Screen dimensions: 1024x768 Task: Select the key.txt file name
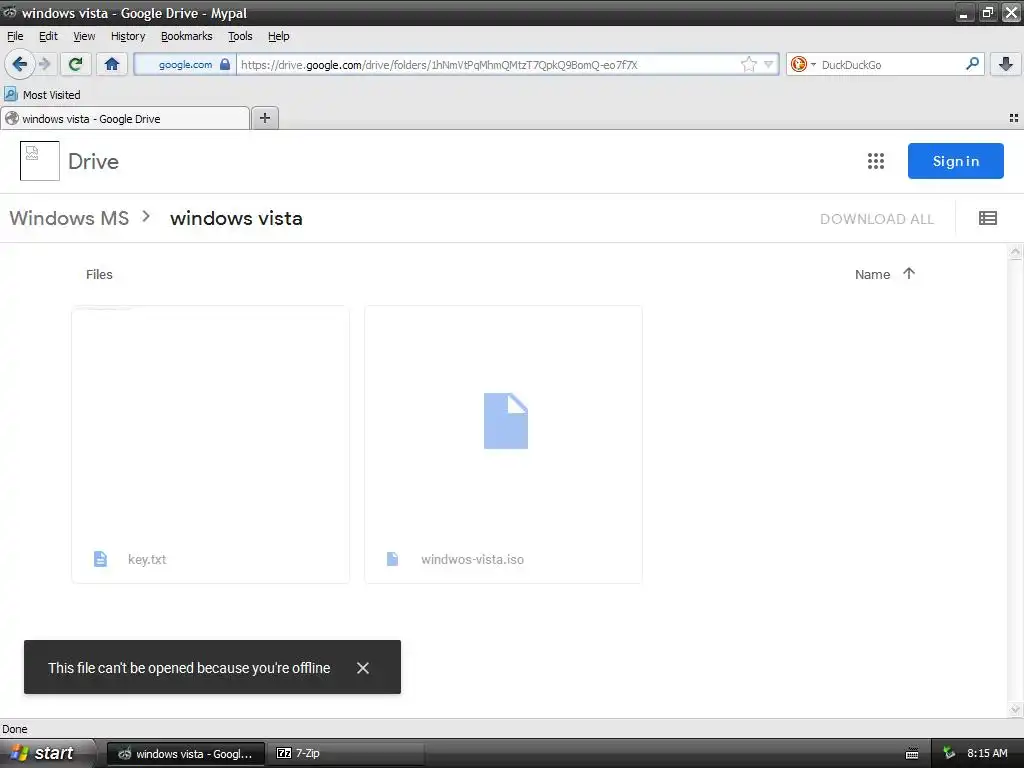click(x=147, y=559)
